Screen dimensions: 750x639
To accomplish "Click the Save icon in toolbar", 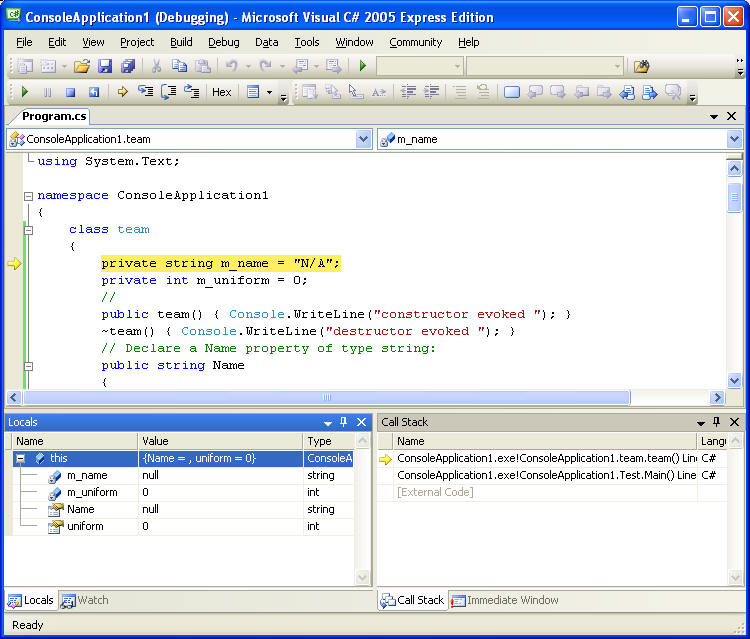I will pyautogui.click(x=105, y=66).
